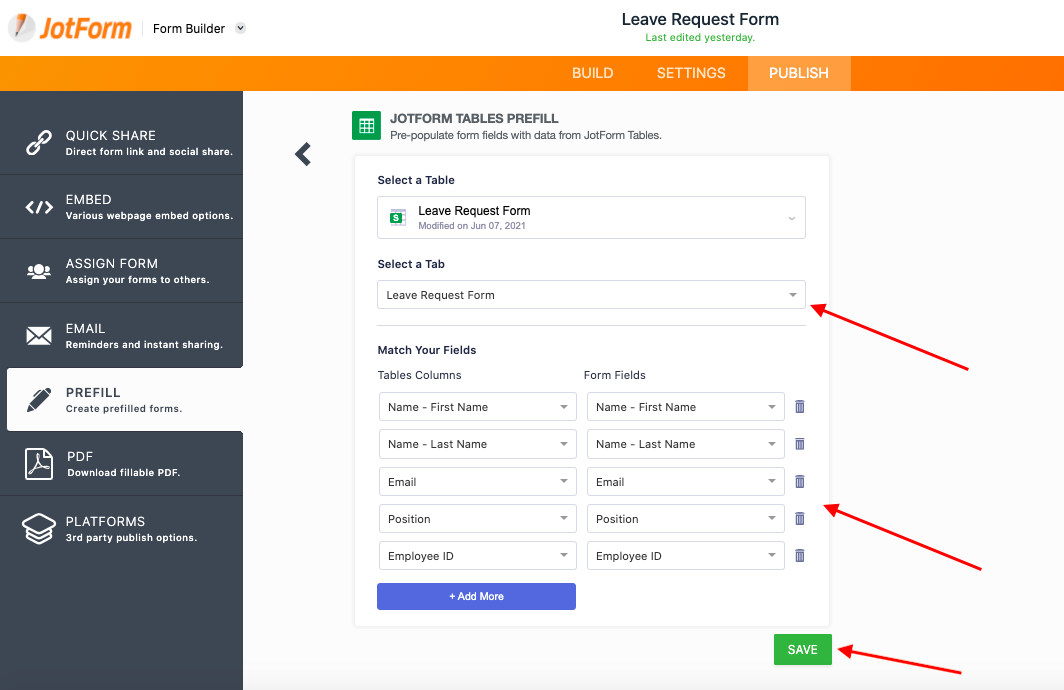Click the + Add More button

(x=476, y=596)
